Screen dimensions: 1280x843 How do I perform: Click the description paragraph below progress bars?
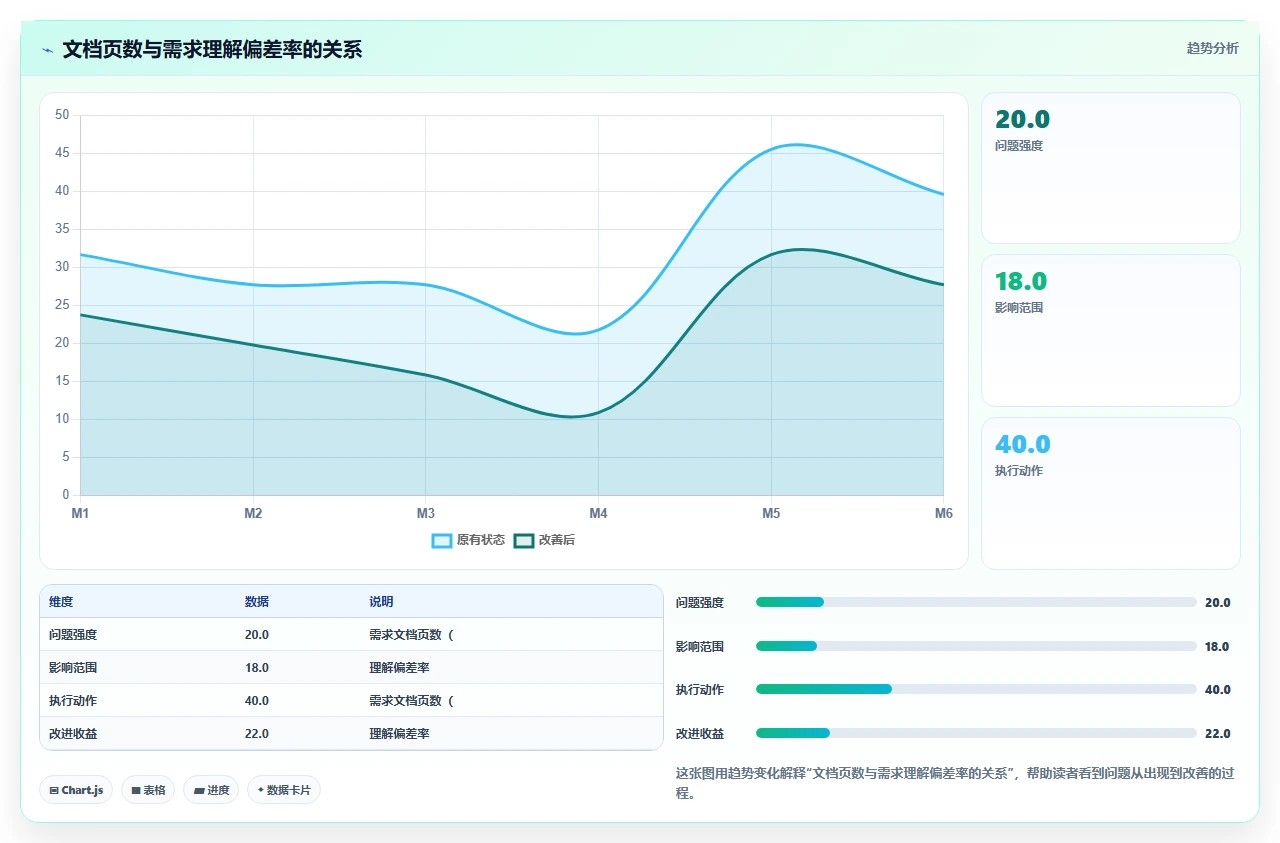957,783
